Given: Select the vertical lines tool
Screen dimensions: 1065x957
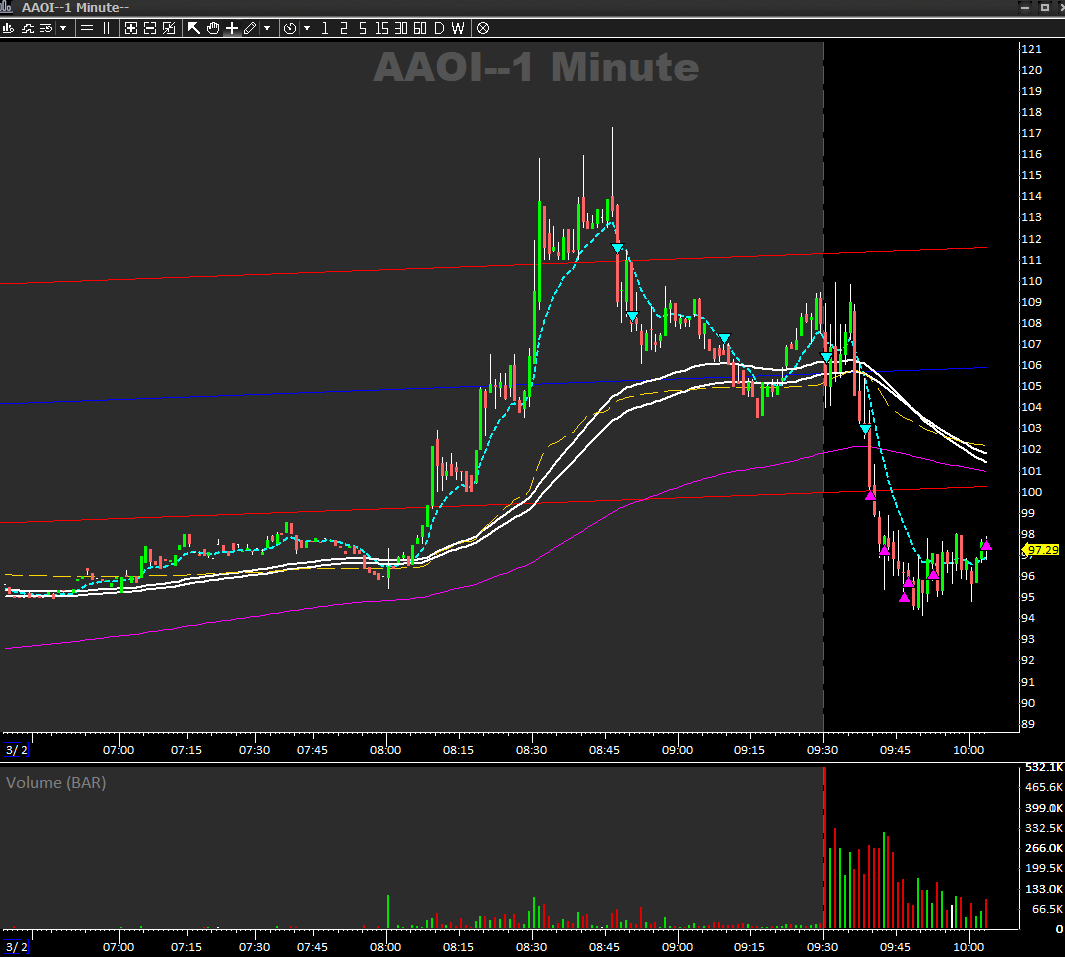Looking at the screenshot, I should [106, 28].
